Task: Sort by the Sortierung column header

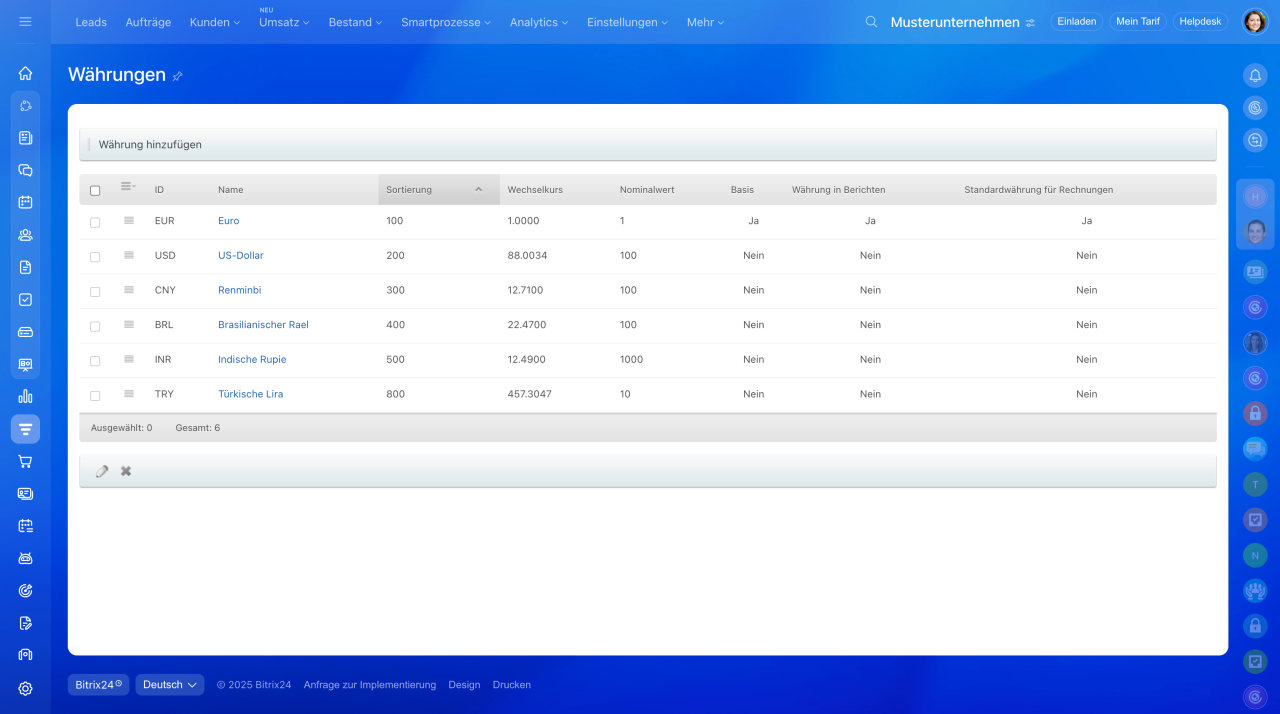Action: [x=439, y=189]
